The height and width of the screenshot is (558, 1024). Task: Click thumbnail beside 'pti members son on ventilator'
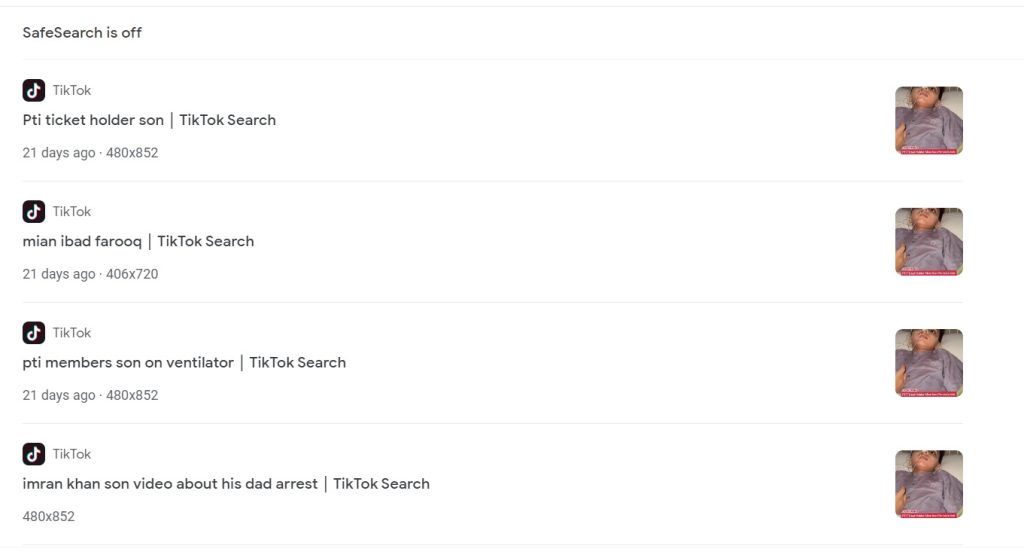pyautogui.click(x=928, y=362)
